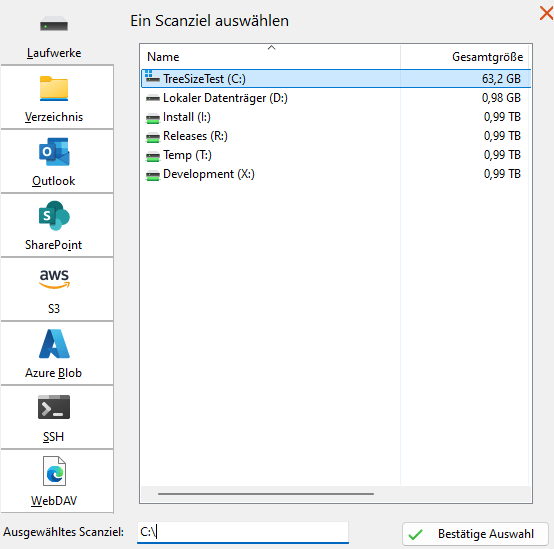Sort the list by the Name column header
Image resolution: width=554 pixels, height=549 pixels.
(271, 57)
